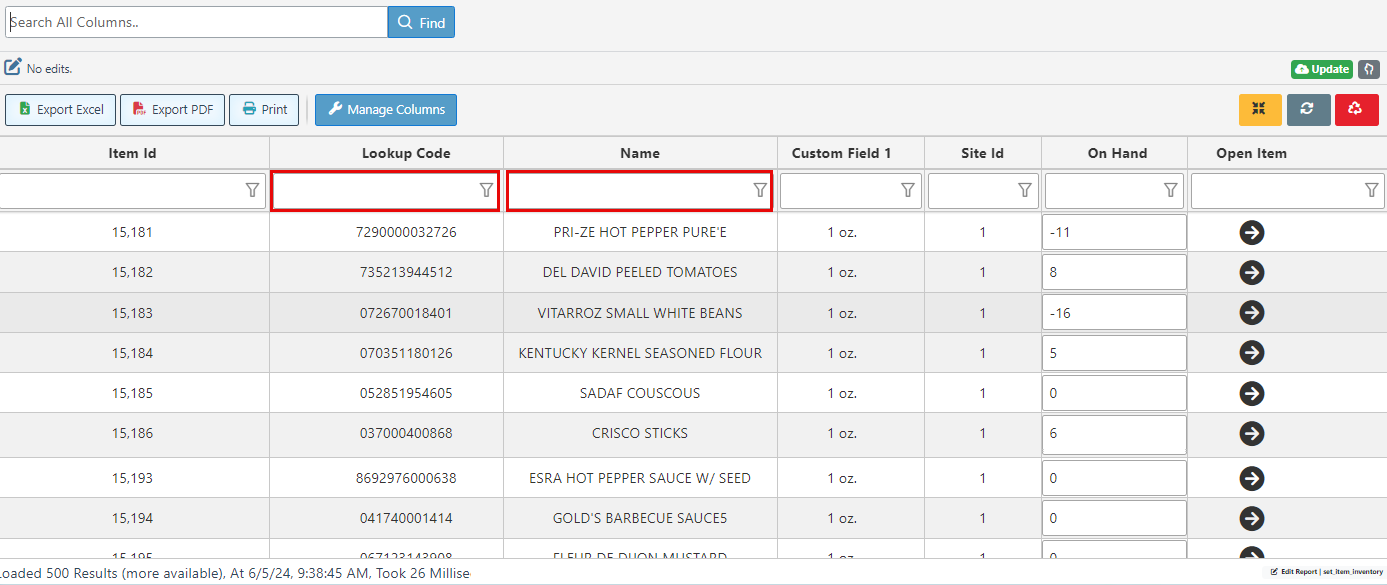Open the On Hand filter funnel

pos(1170,190)
